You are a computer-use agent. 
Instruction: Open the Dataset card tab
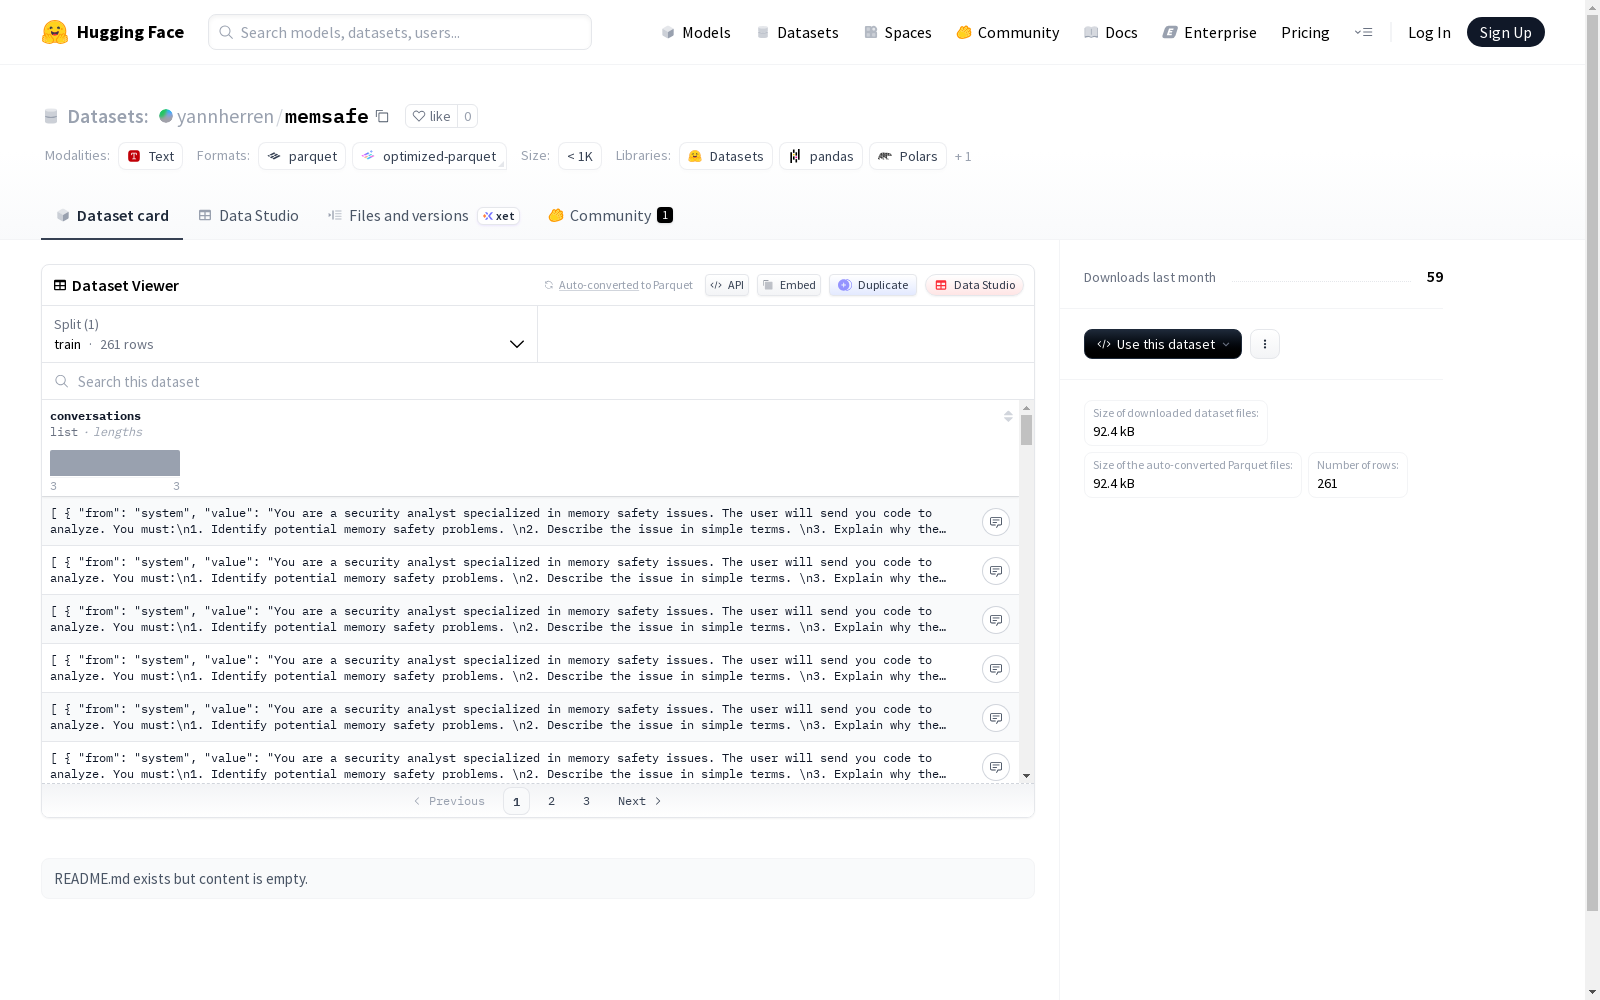coord(112,216)
